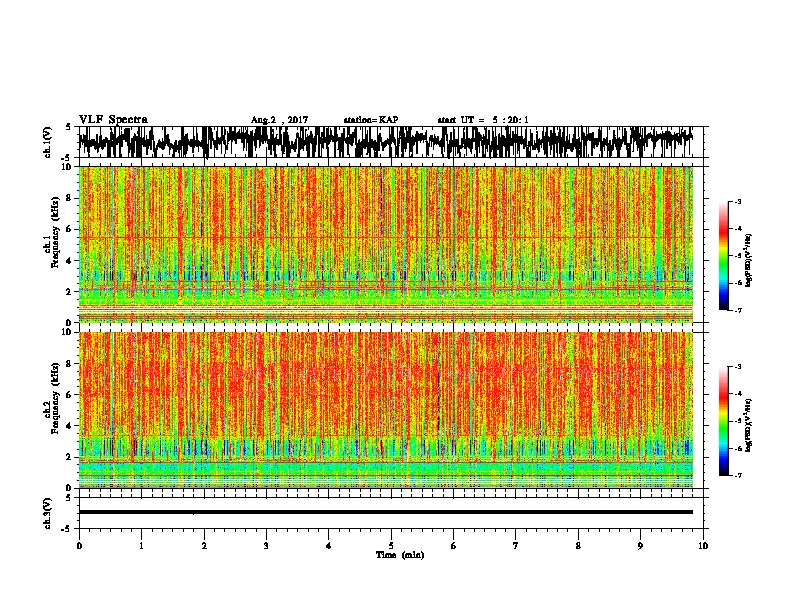The width and height of the screenshot is (792, 612).
Task: Select the "-3" label on ch.1 colorbar
Action: [737, 201]
